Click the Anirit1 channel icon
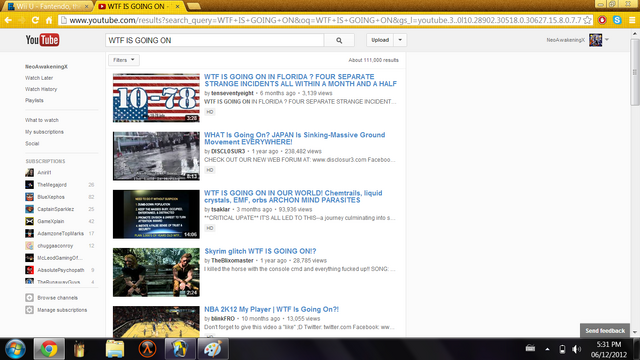Screen dimensions: 640x360 (29, 173)
